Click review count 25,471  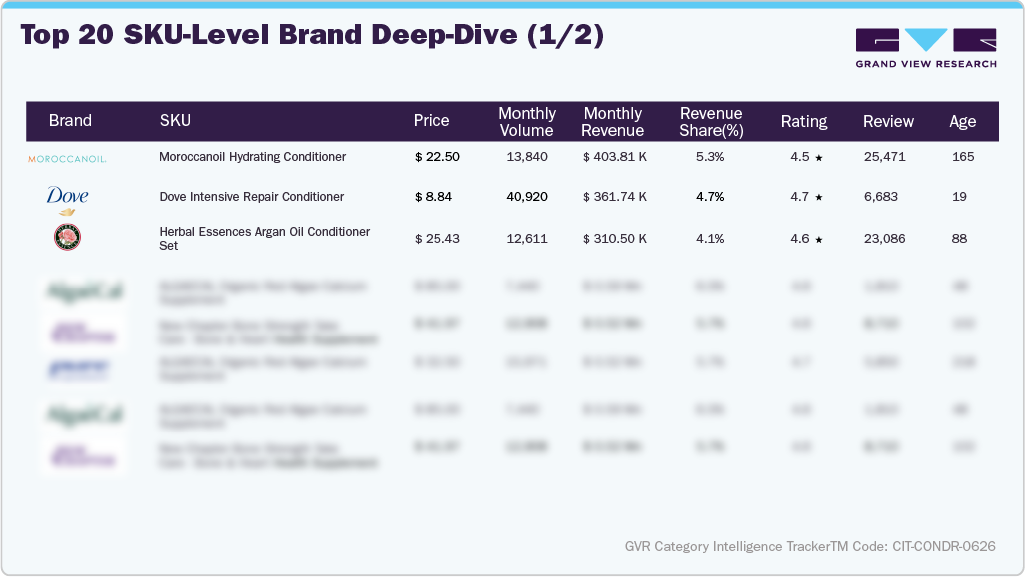(884, 157)
